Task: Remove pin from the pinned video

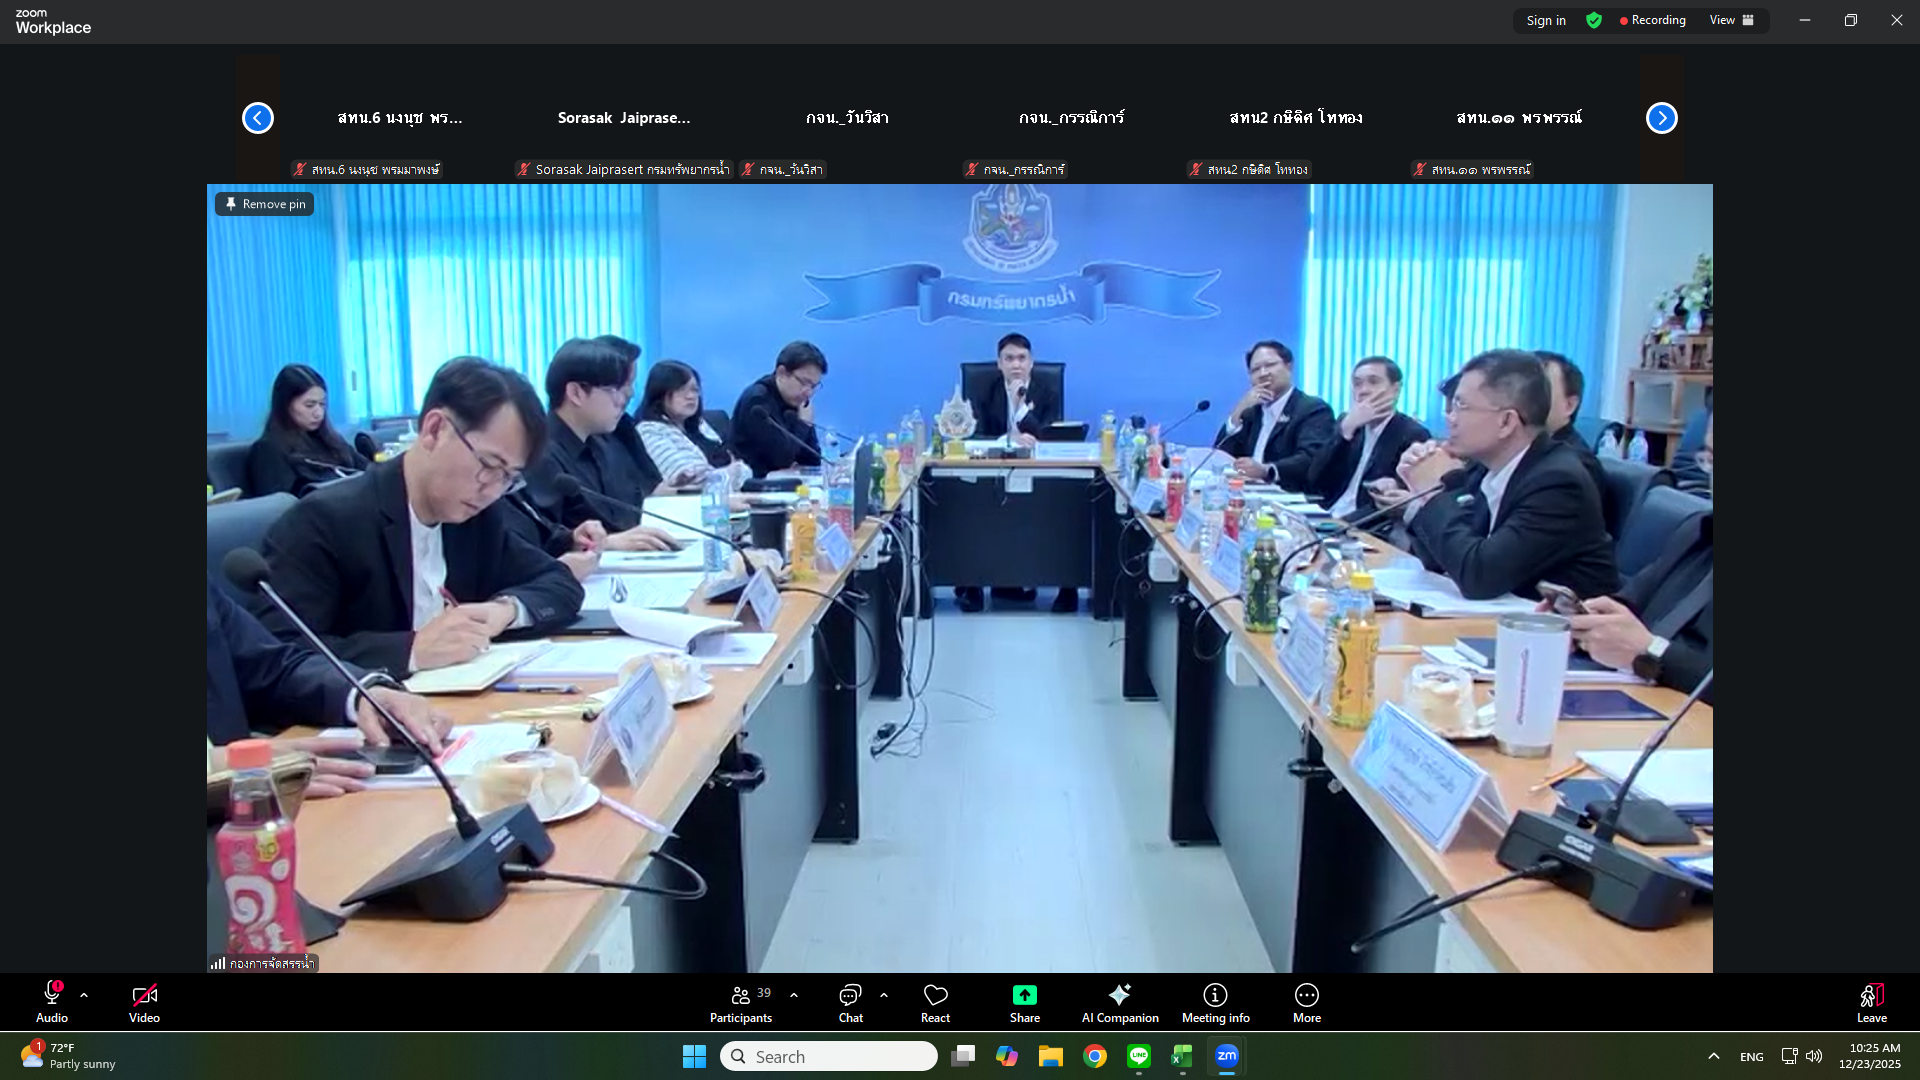Action: point(265,204)
